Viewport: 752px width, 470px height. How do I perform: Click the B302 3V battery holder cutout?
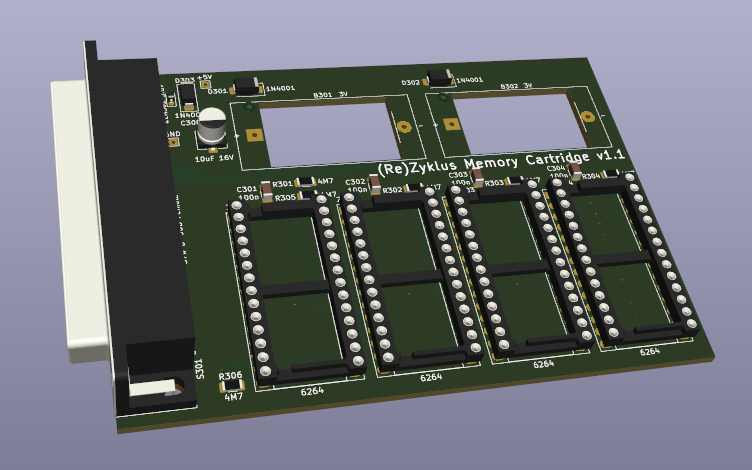point(512,118)
